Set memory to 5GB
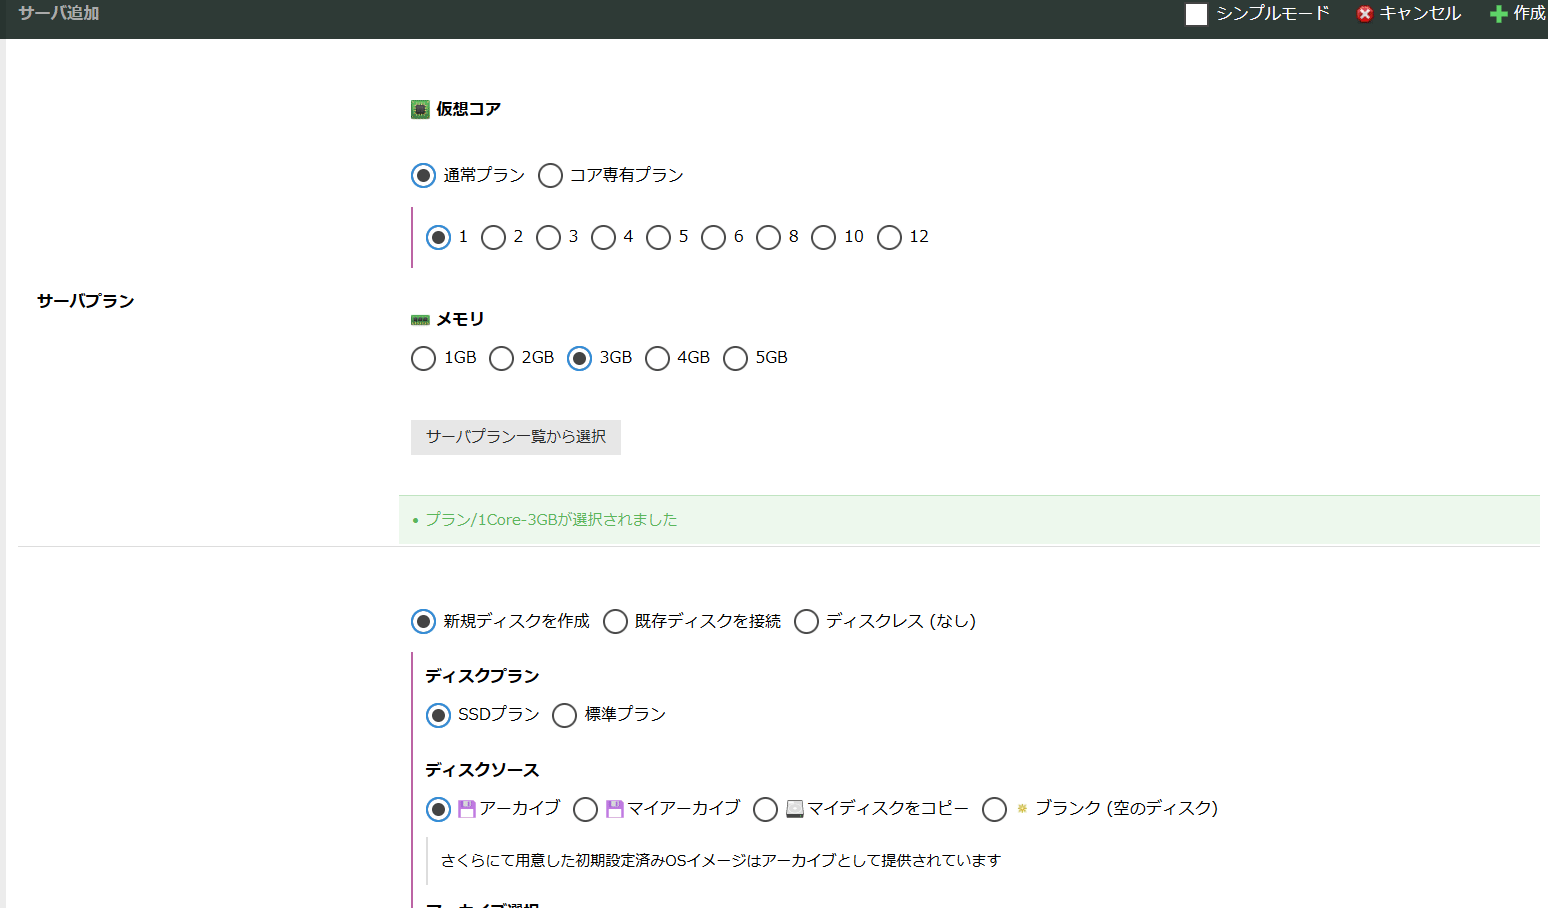1548x908 pixels. (735, 359)
